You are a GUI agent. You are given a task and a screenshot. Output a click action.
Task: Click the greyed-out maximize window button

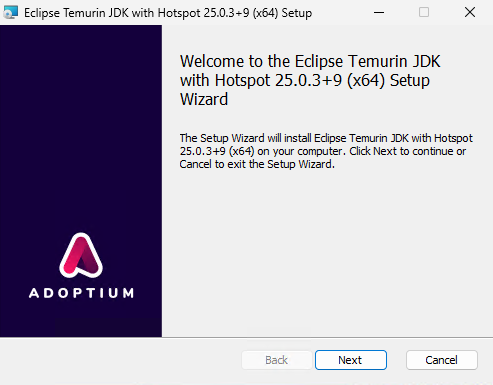coord(424,12)
